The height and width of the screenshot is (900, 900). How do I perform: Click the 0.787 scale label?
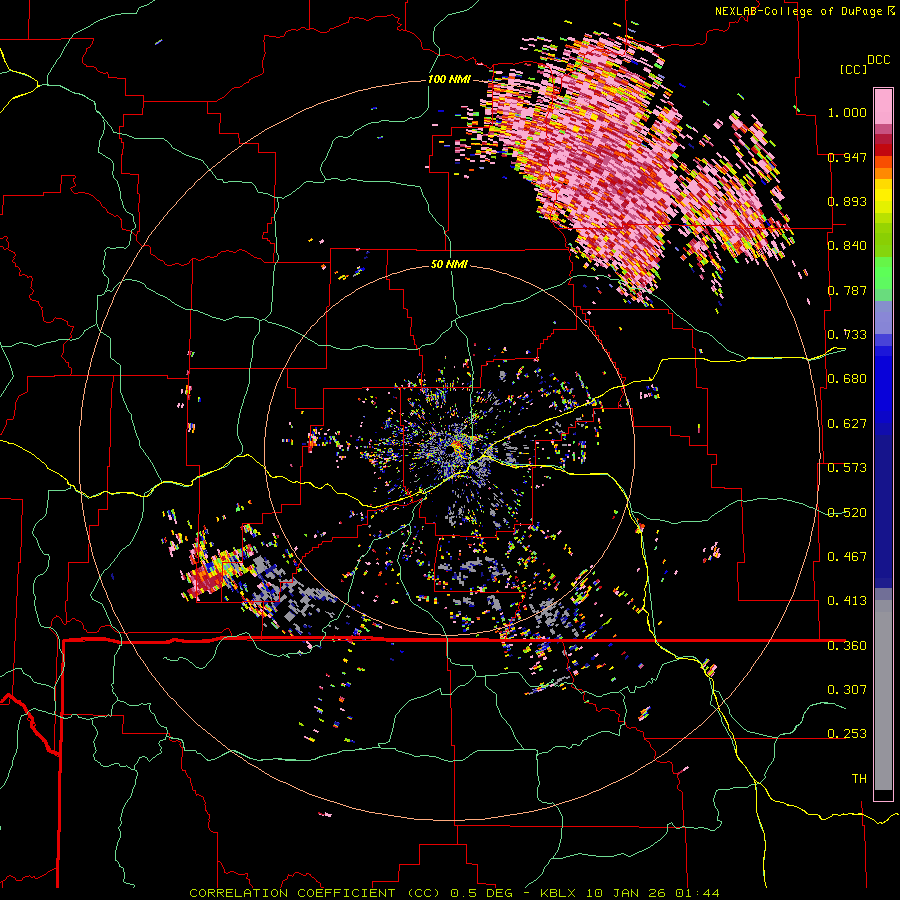point(847,290)
